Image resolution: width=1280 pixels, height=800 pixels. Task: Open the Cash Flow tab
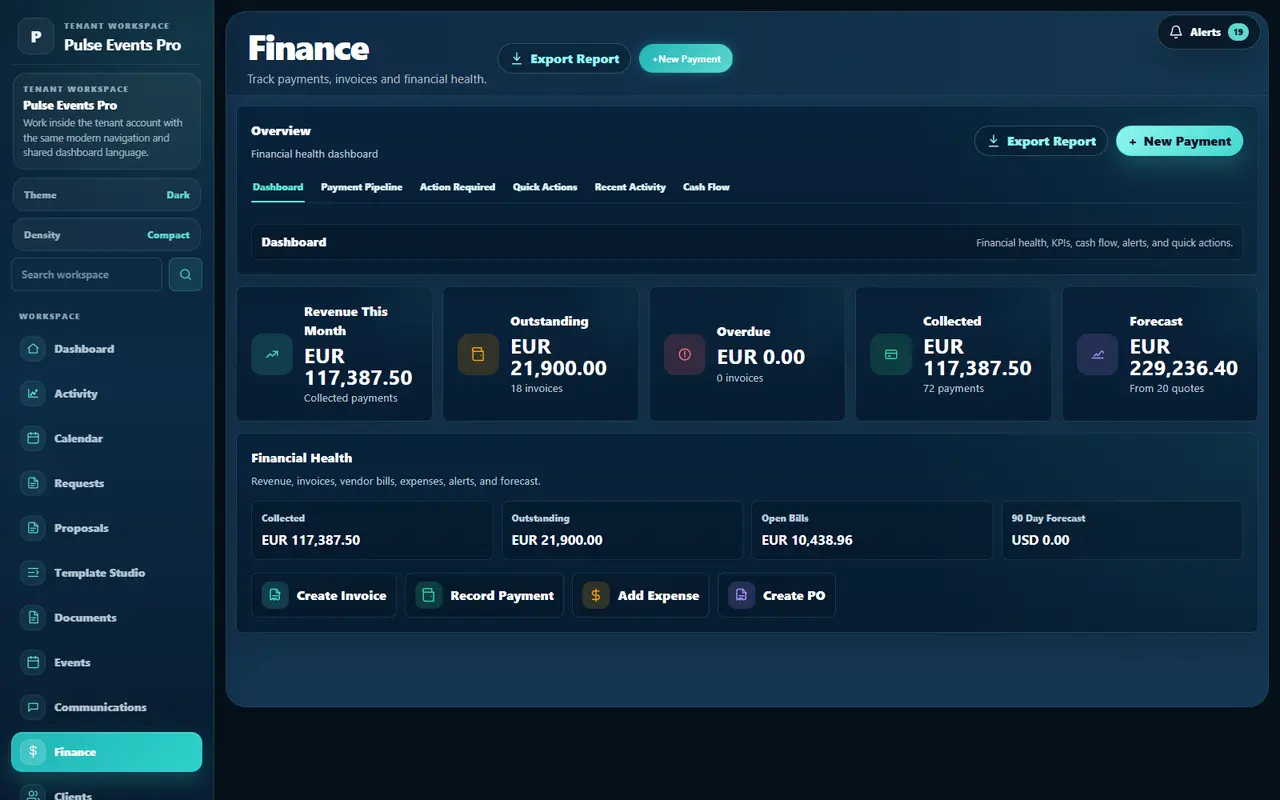(706, 187)
